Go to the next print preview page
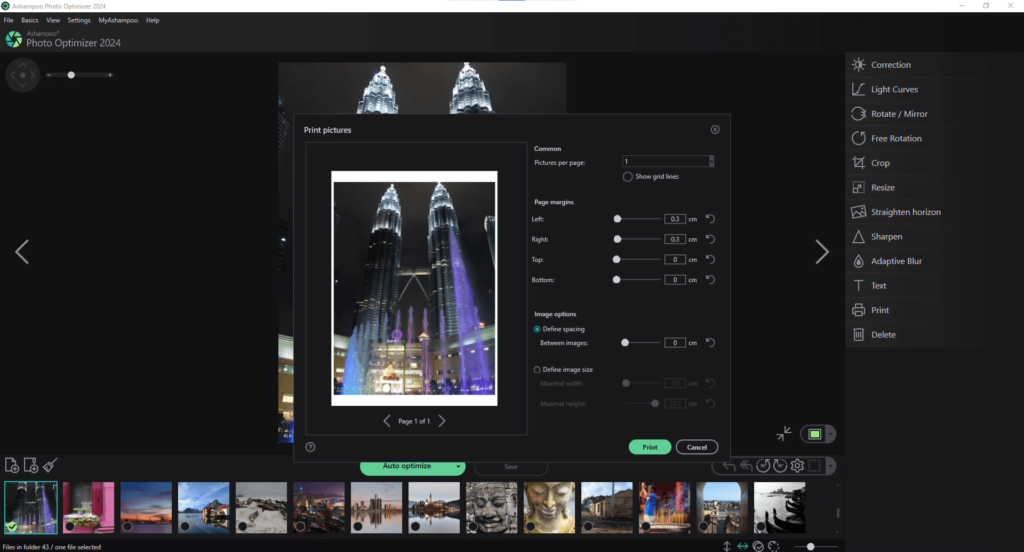This screenshot has height=552, width=1024. (x=442, y=421)
